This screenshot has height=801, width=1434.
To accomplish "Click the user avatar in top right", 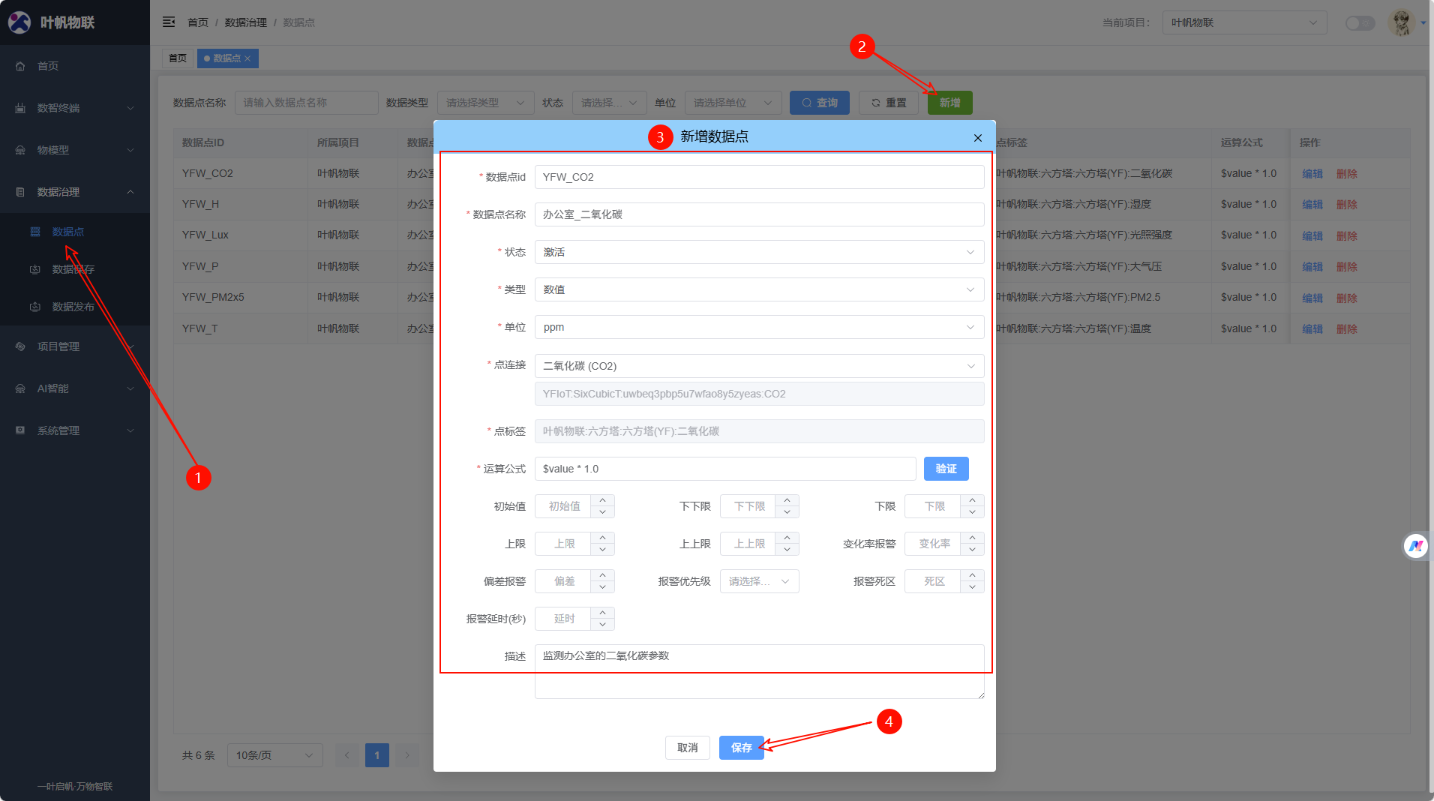I will [1402, 22].
